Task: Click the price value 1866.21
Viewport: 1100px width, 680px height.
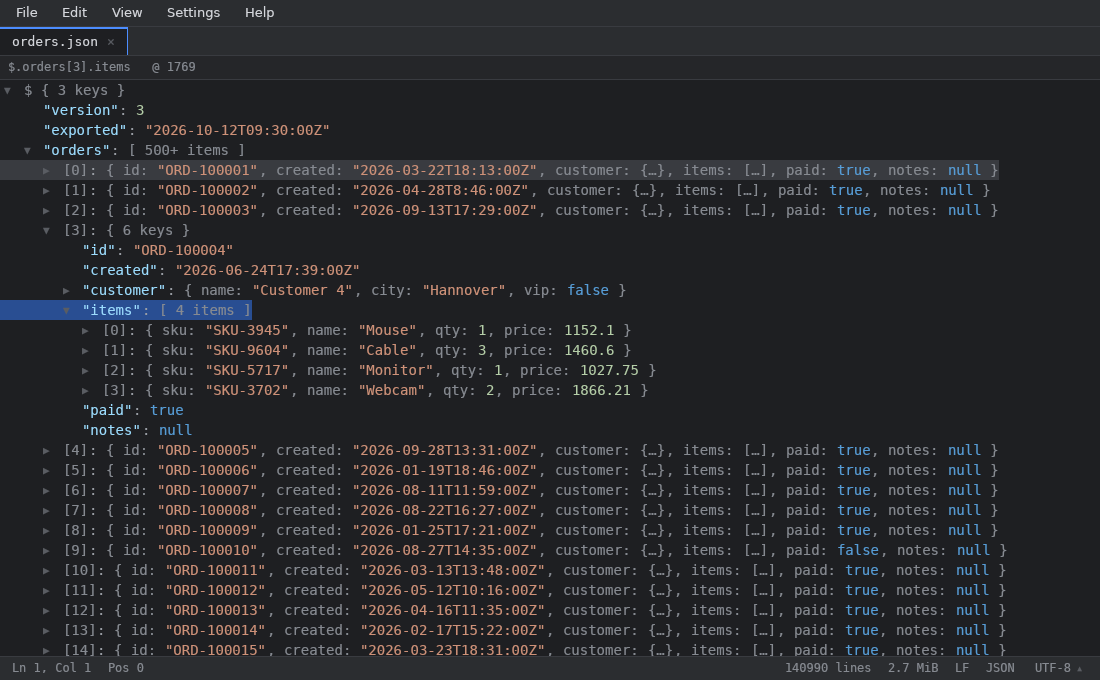Action: (601, 390)
